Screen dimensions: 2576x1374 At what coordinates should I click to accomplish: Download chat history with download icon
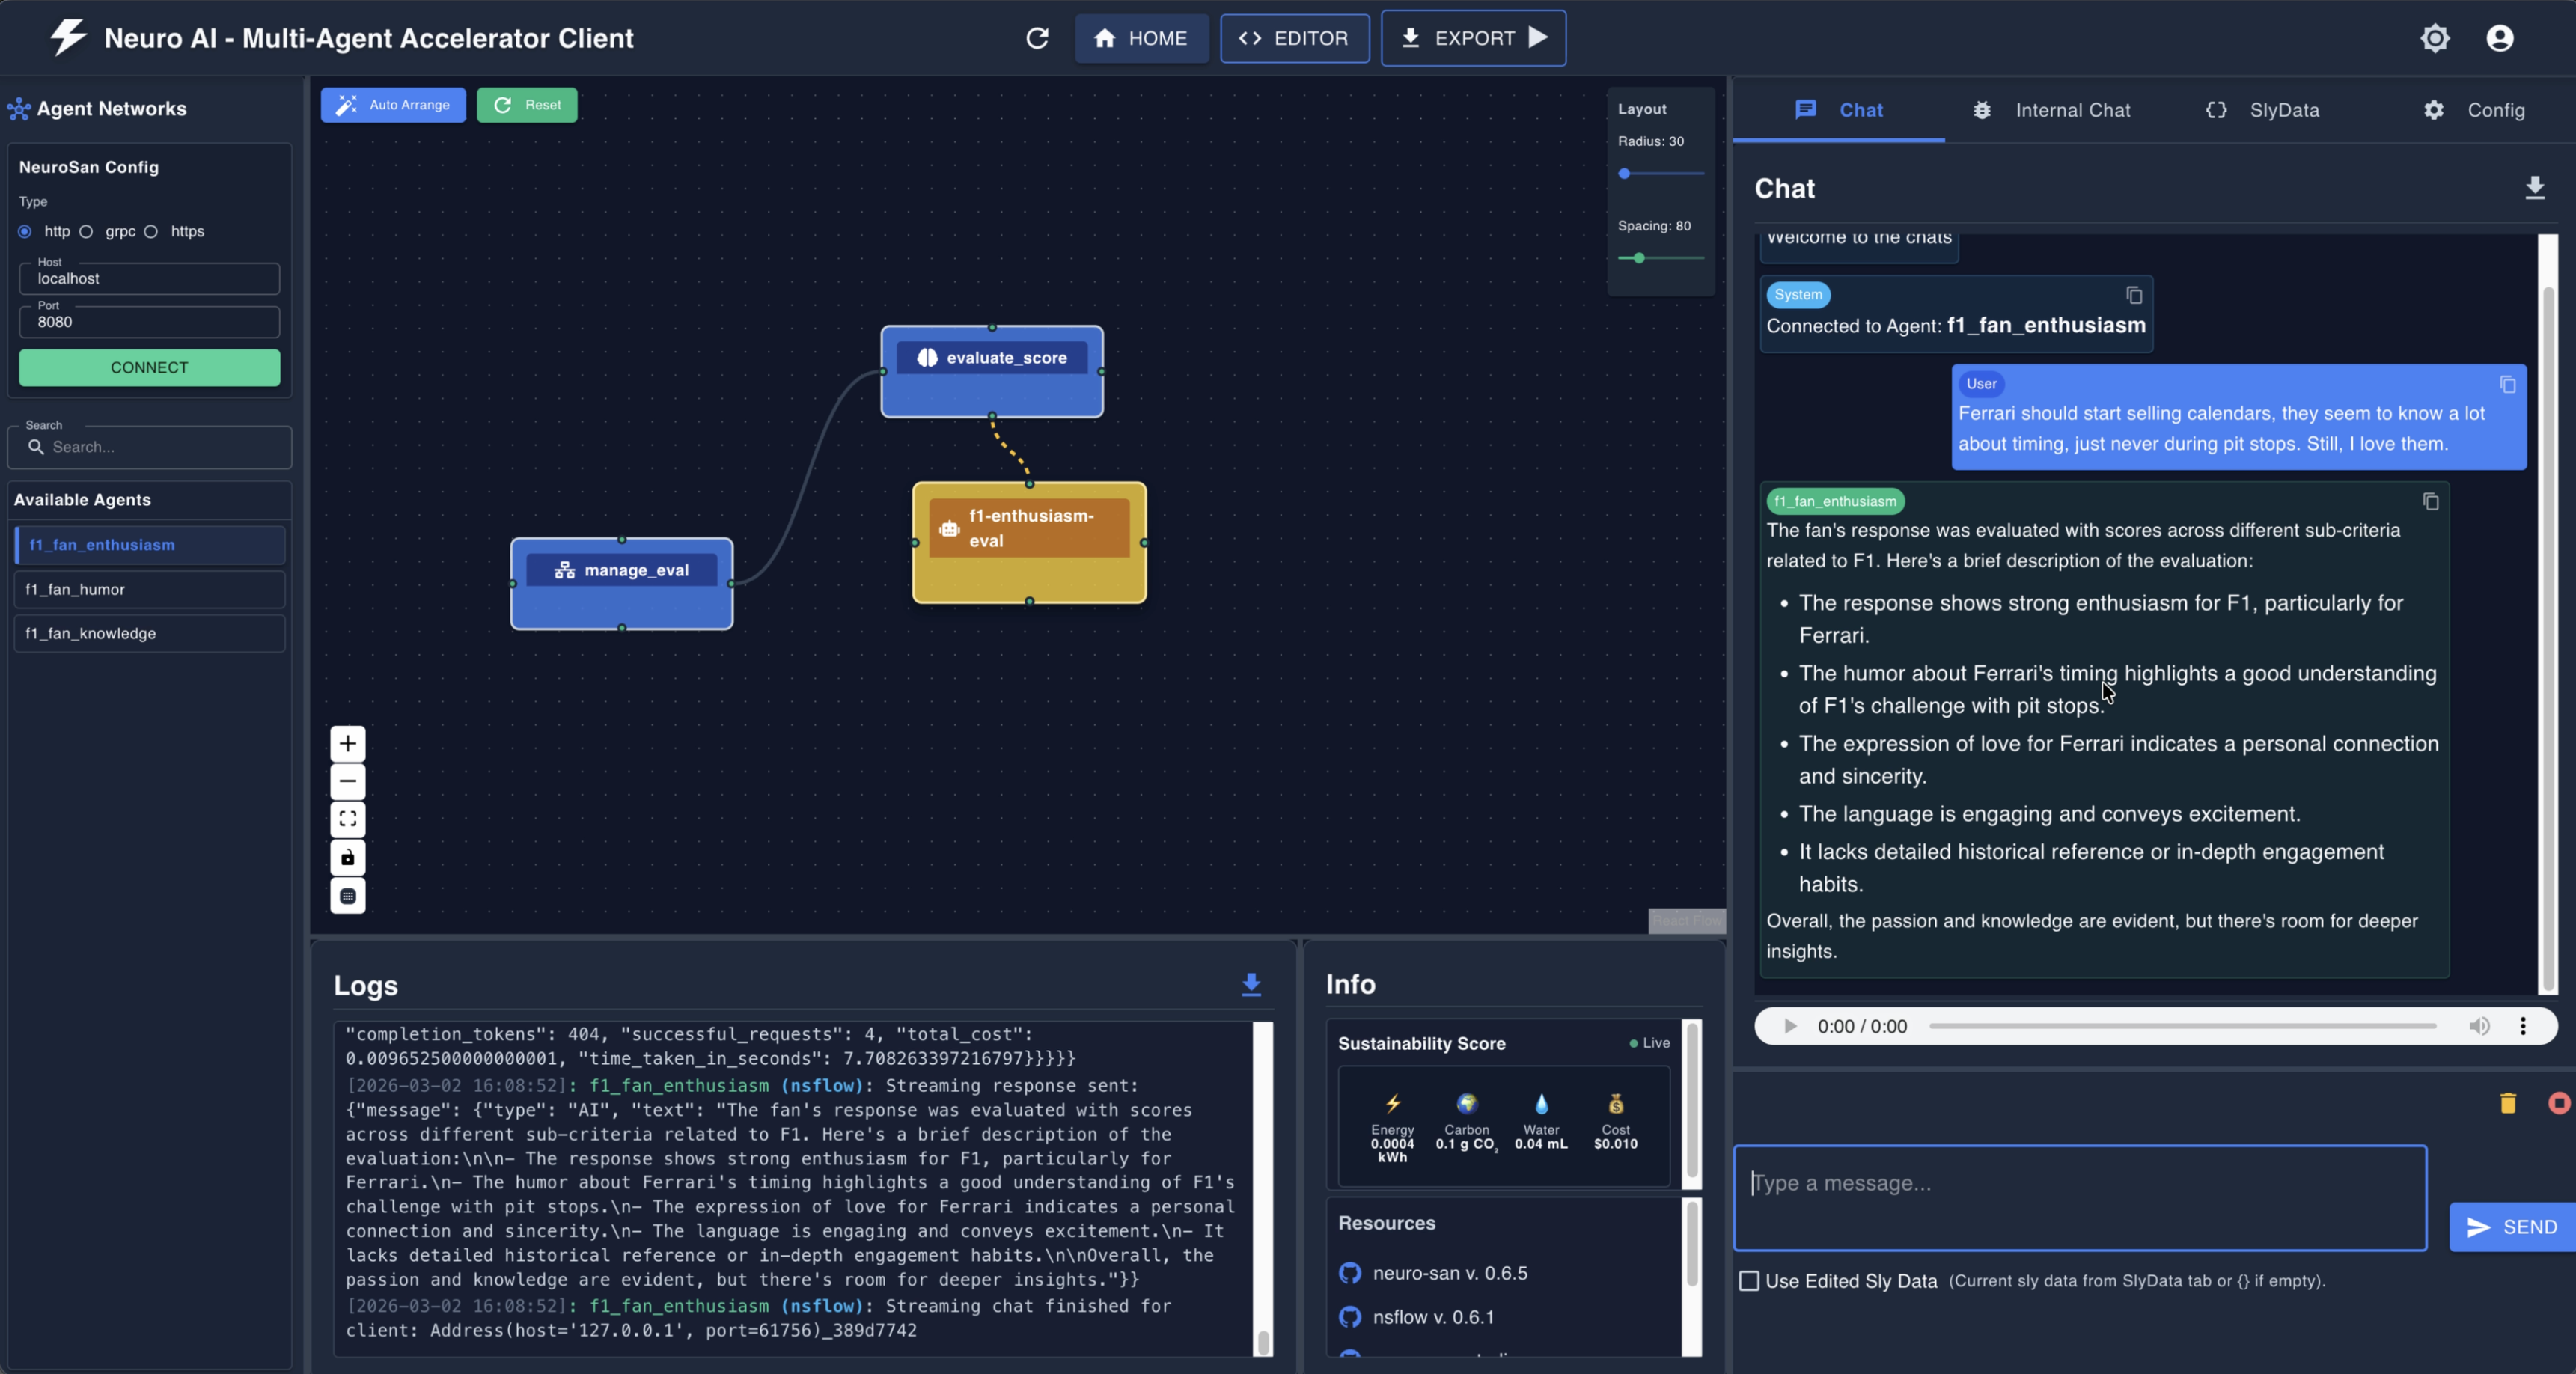[x=2534, y=187]
